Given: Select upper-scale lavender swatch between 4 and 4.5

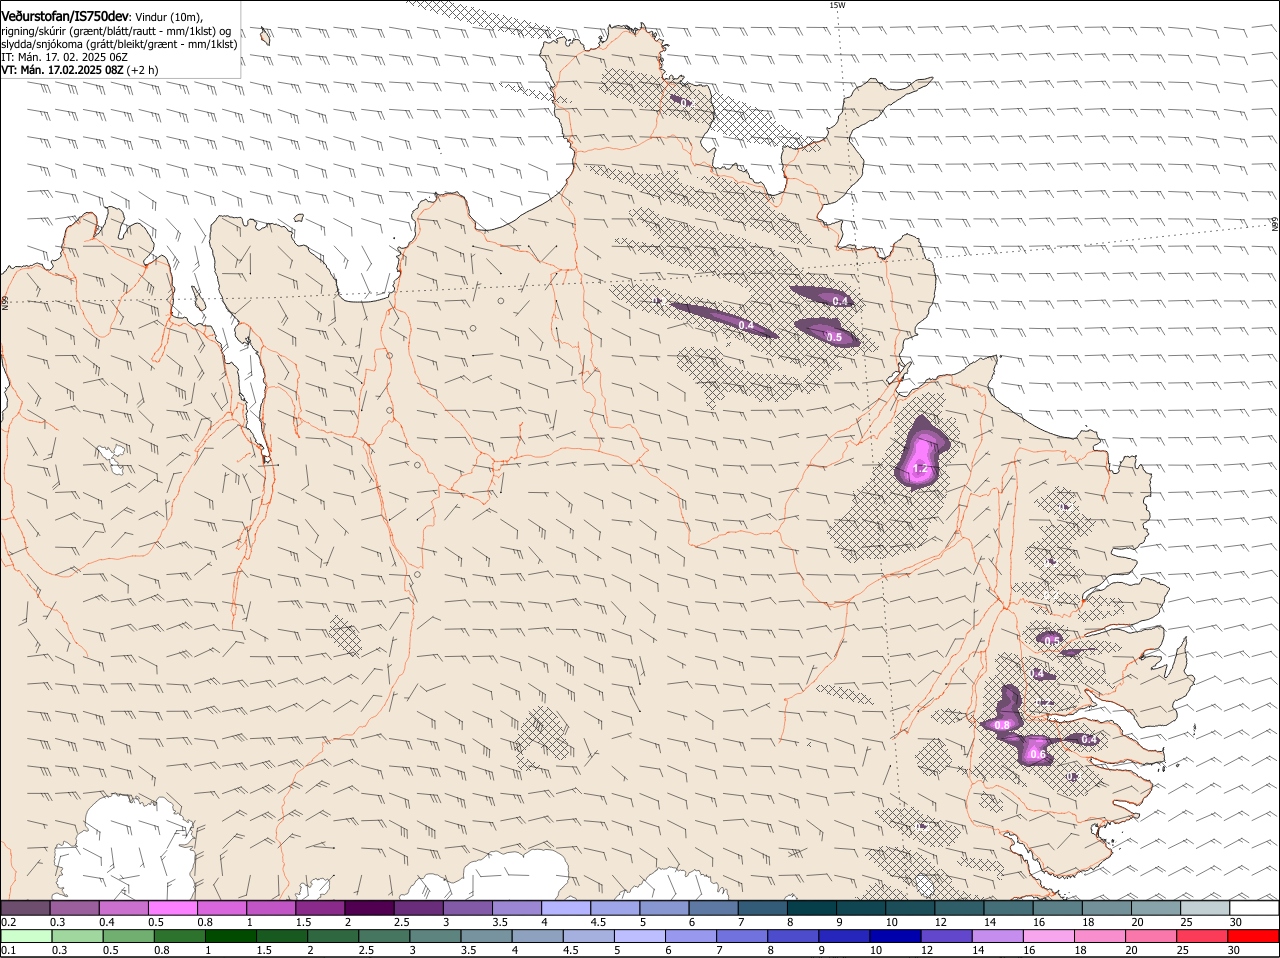Looking at the screenshot, I should (565, 907).
